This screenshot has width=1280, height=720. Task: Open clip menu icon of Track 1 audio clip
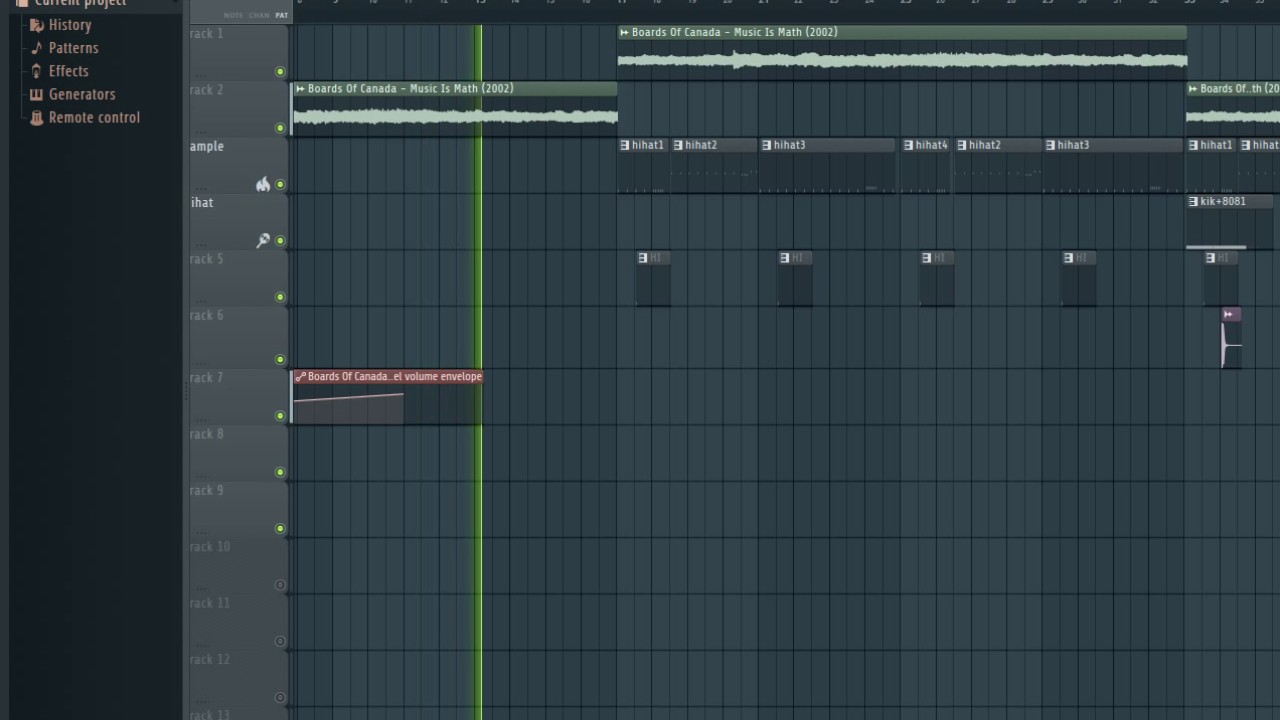coord(625,32)
